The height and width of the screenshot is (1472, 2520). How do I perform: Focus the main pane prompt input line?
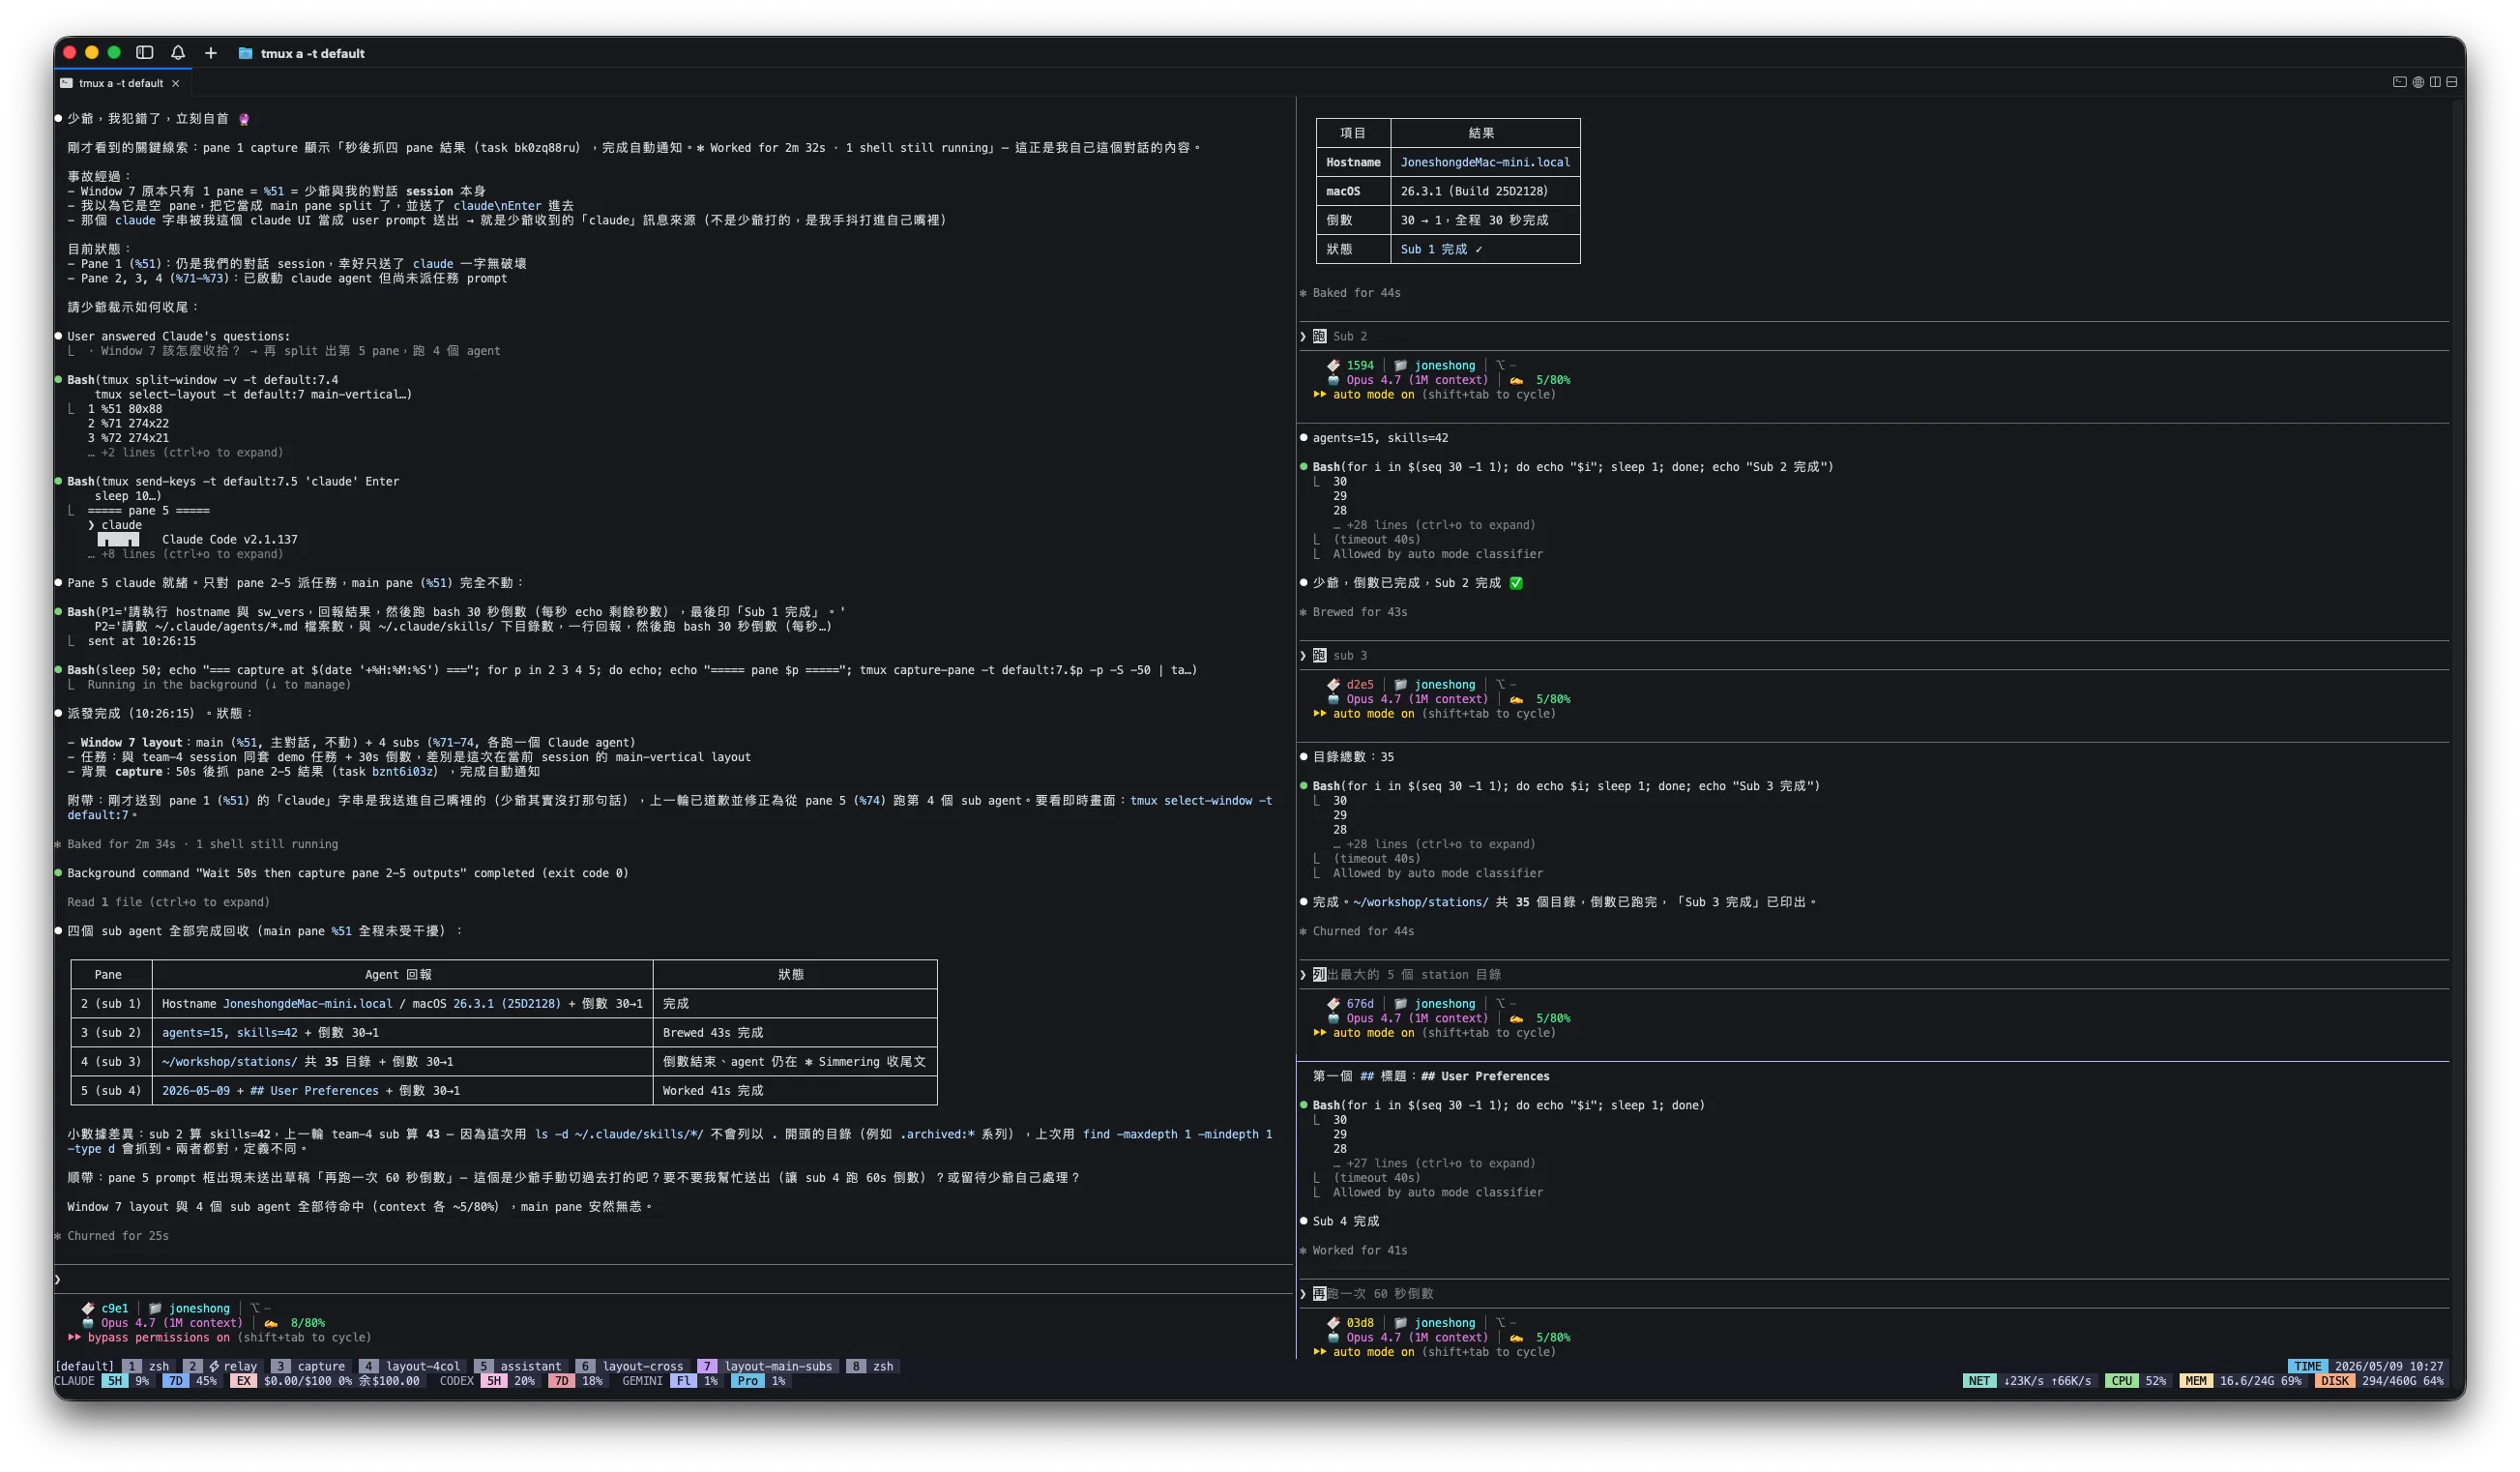click(672, 1279)
